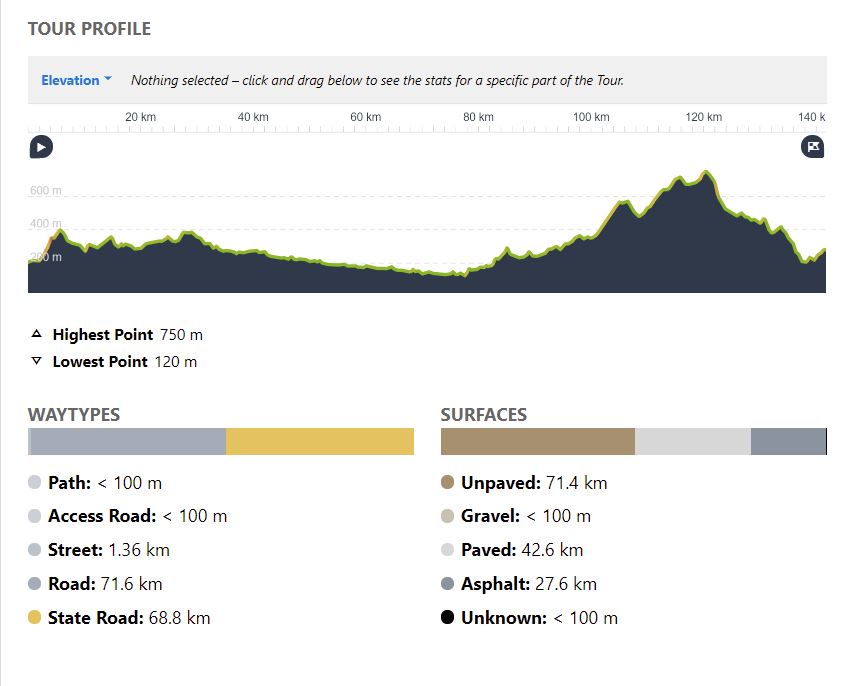Viewport: 846px width, 686px height.
Task: Click the finish flag icon
Action: 813,148
